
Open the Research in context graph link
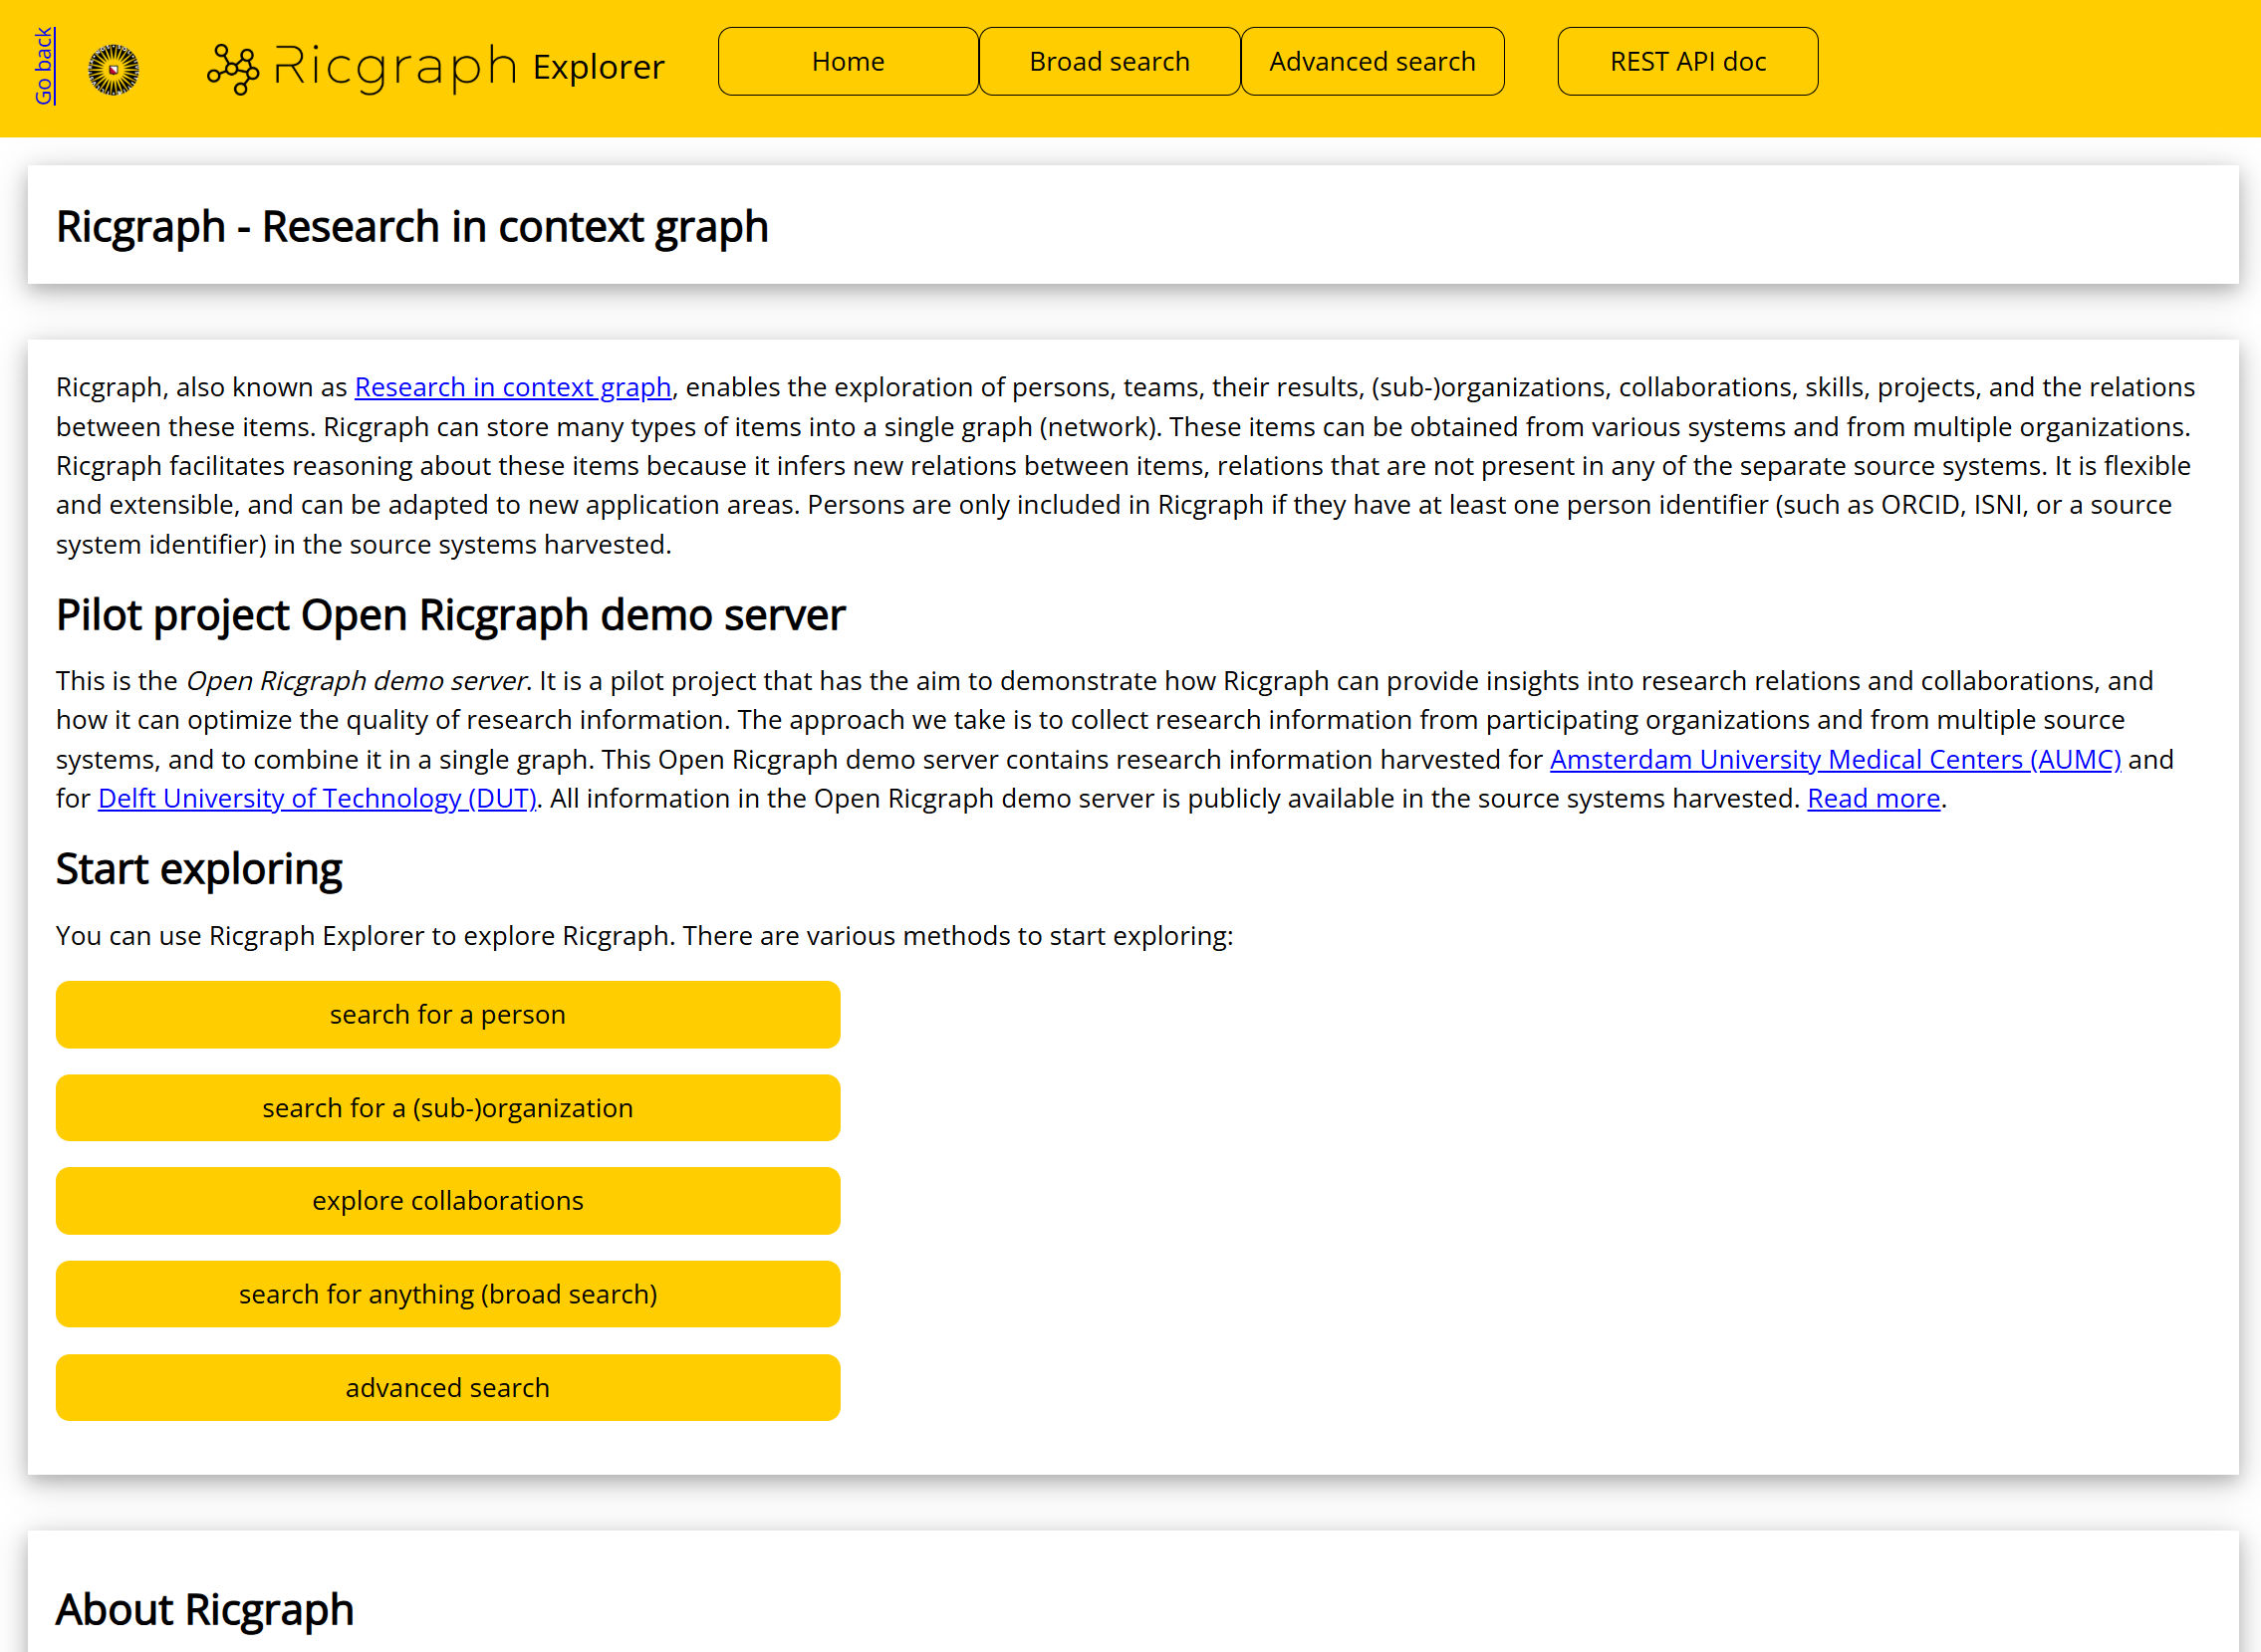point(512,387)
